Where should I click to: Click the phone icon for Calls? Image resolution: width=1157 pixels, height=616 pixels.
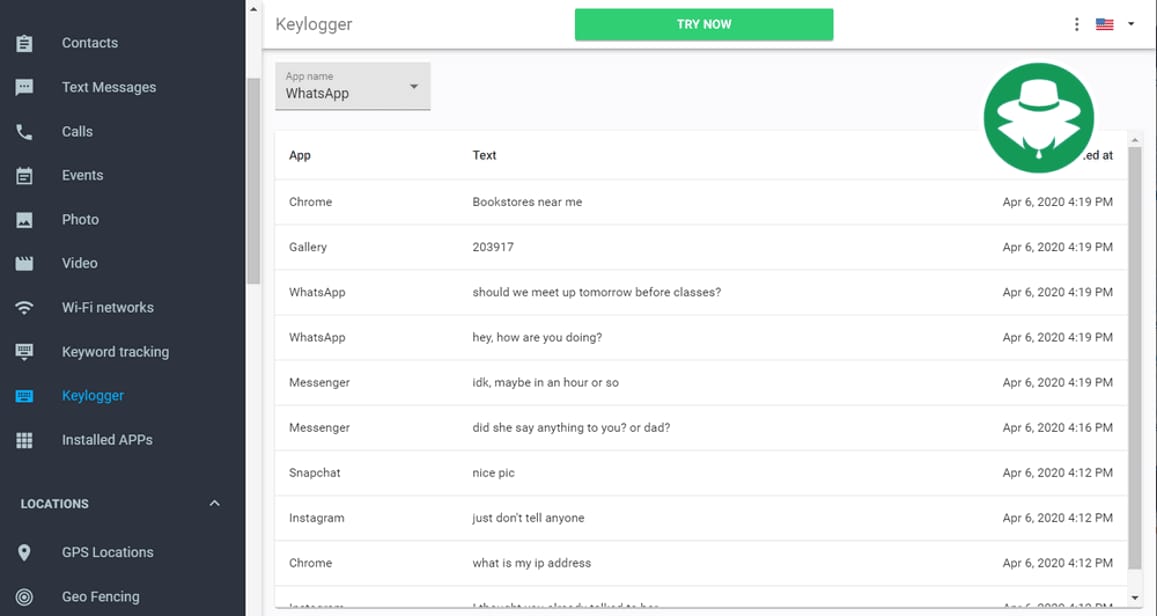tap(24, 131)
